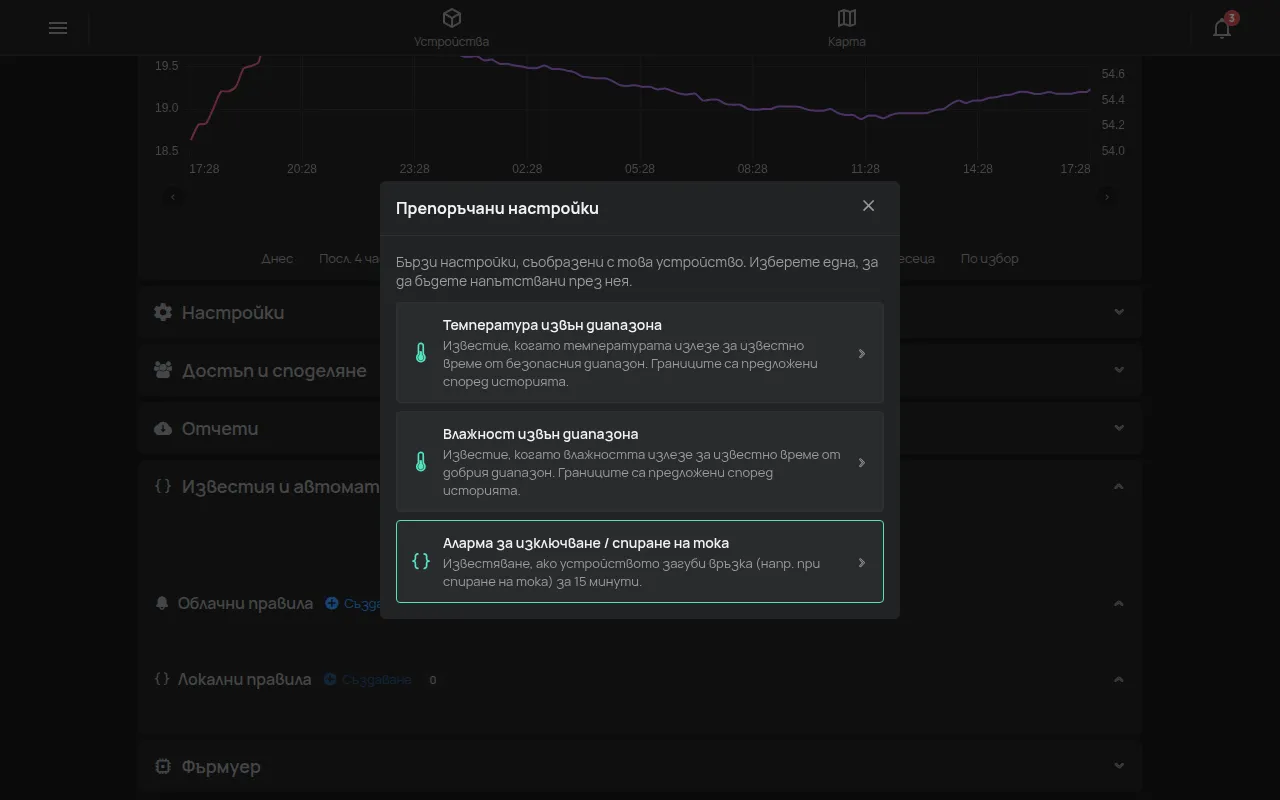
Task: Select the По избор time range tab
Action: [x=989, y=258]
